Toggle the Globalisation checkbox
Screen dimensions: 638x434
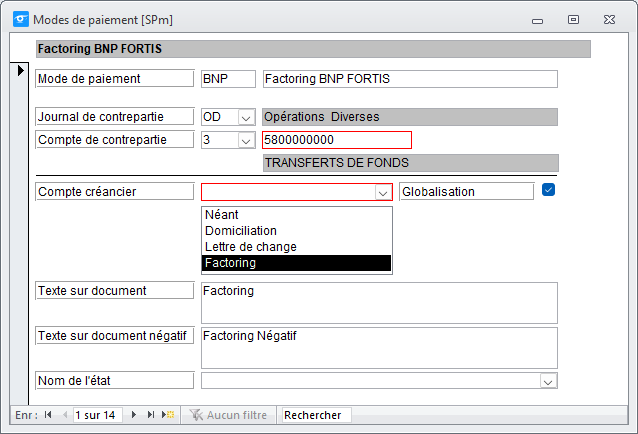point(548,190)
